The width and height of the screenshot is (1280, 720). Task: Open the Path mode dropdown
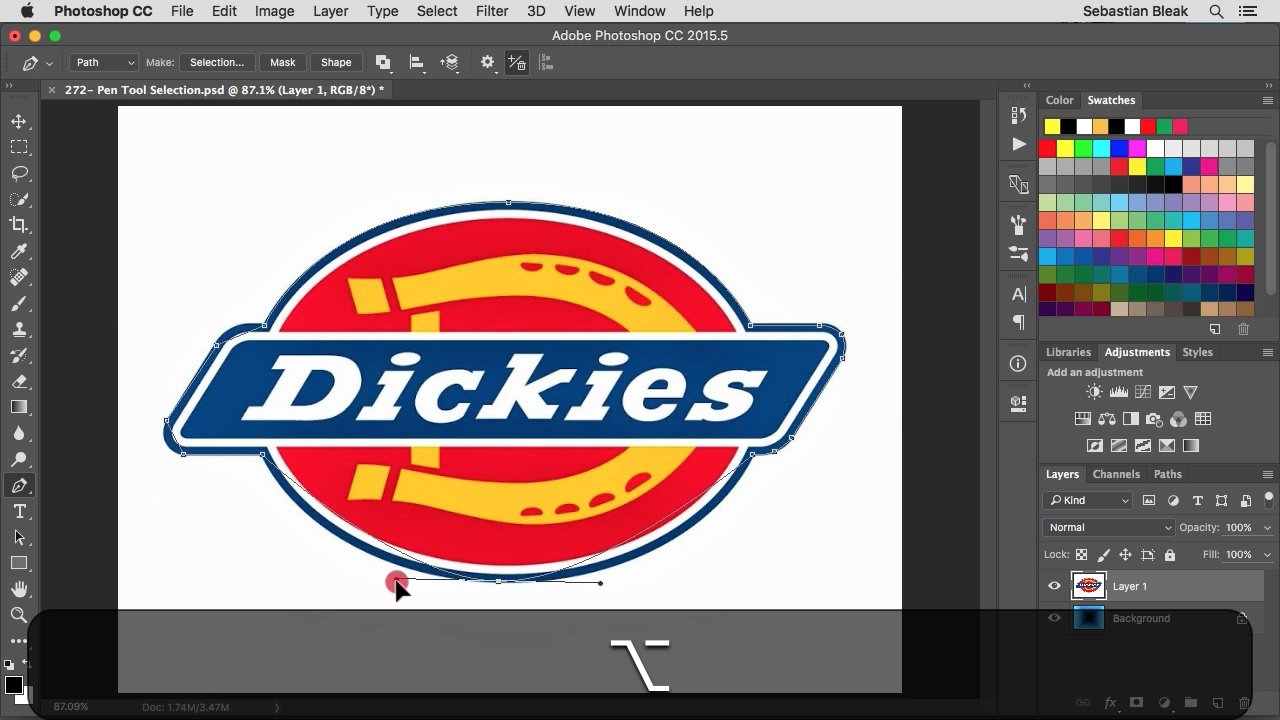(x=104, y=62)
